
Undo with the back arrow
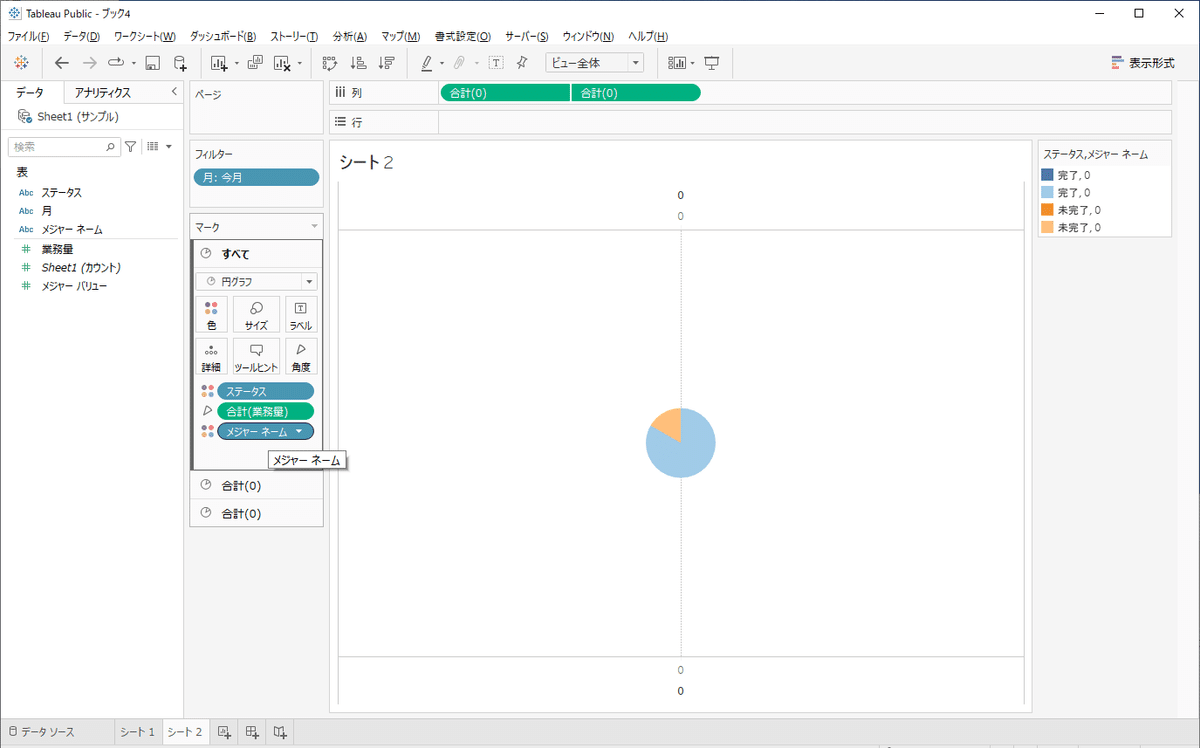point(62,63)
